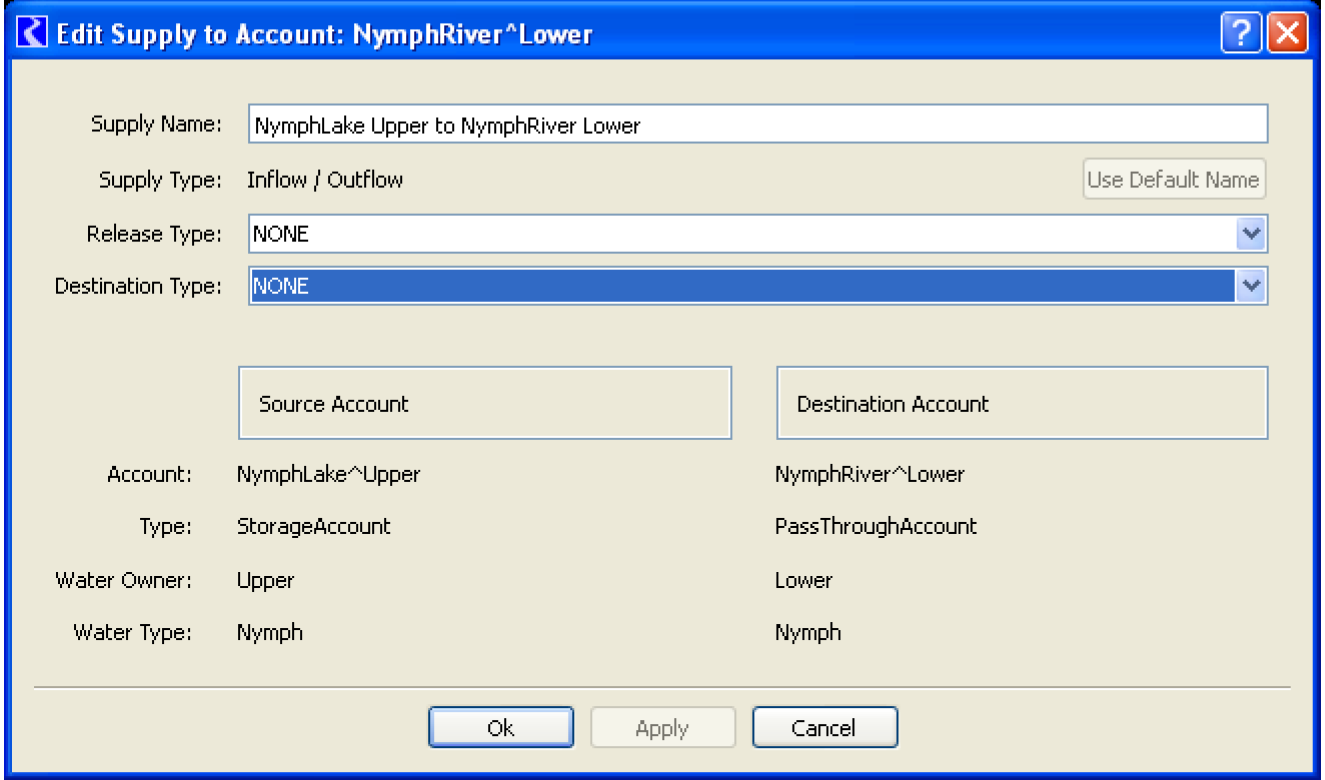This screenshot has width=1325, height=780.
Task: Click the RiverWare icon in the title bar
Action: pyautogui.click(x=33, y=34)
